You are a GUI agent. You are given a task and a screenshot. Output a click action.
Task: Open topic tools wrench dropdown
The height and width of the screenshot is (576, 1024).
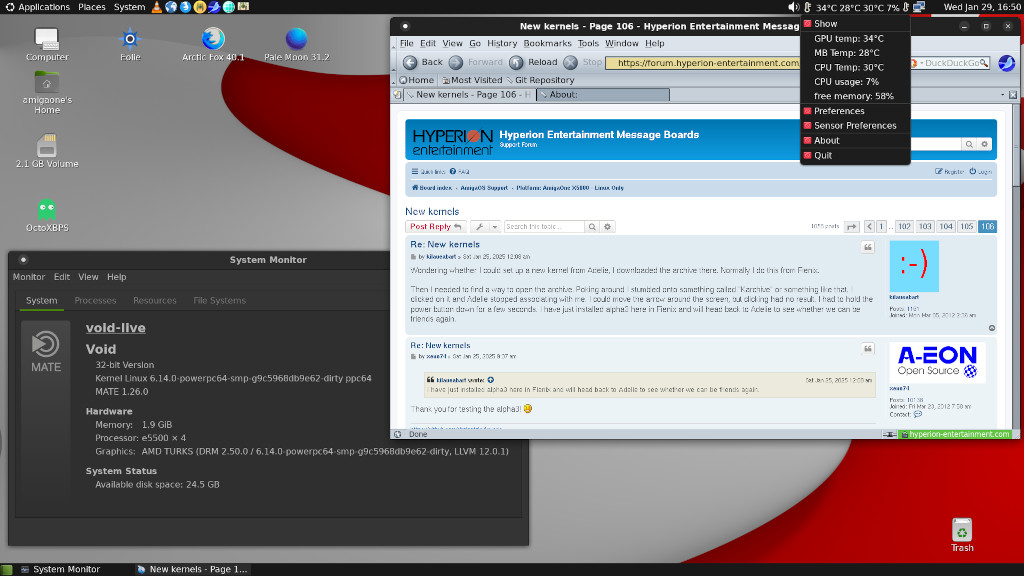(x=485, y=227)
